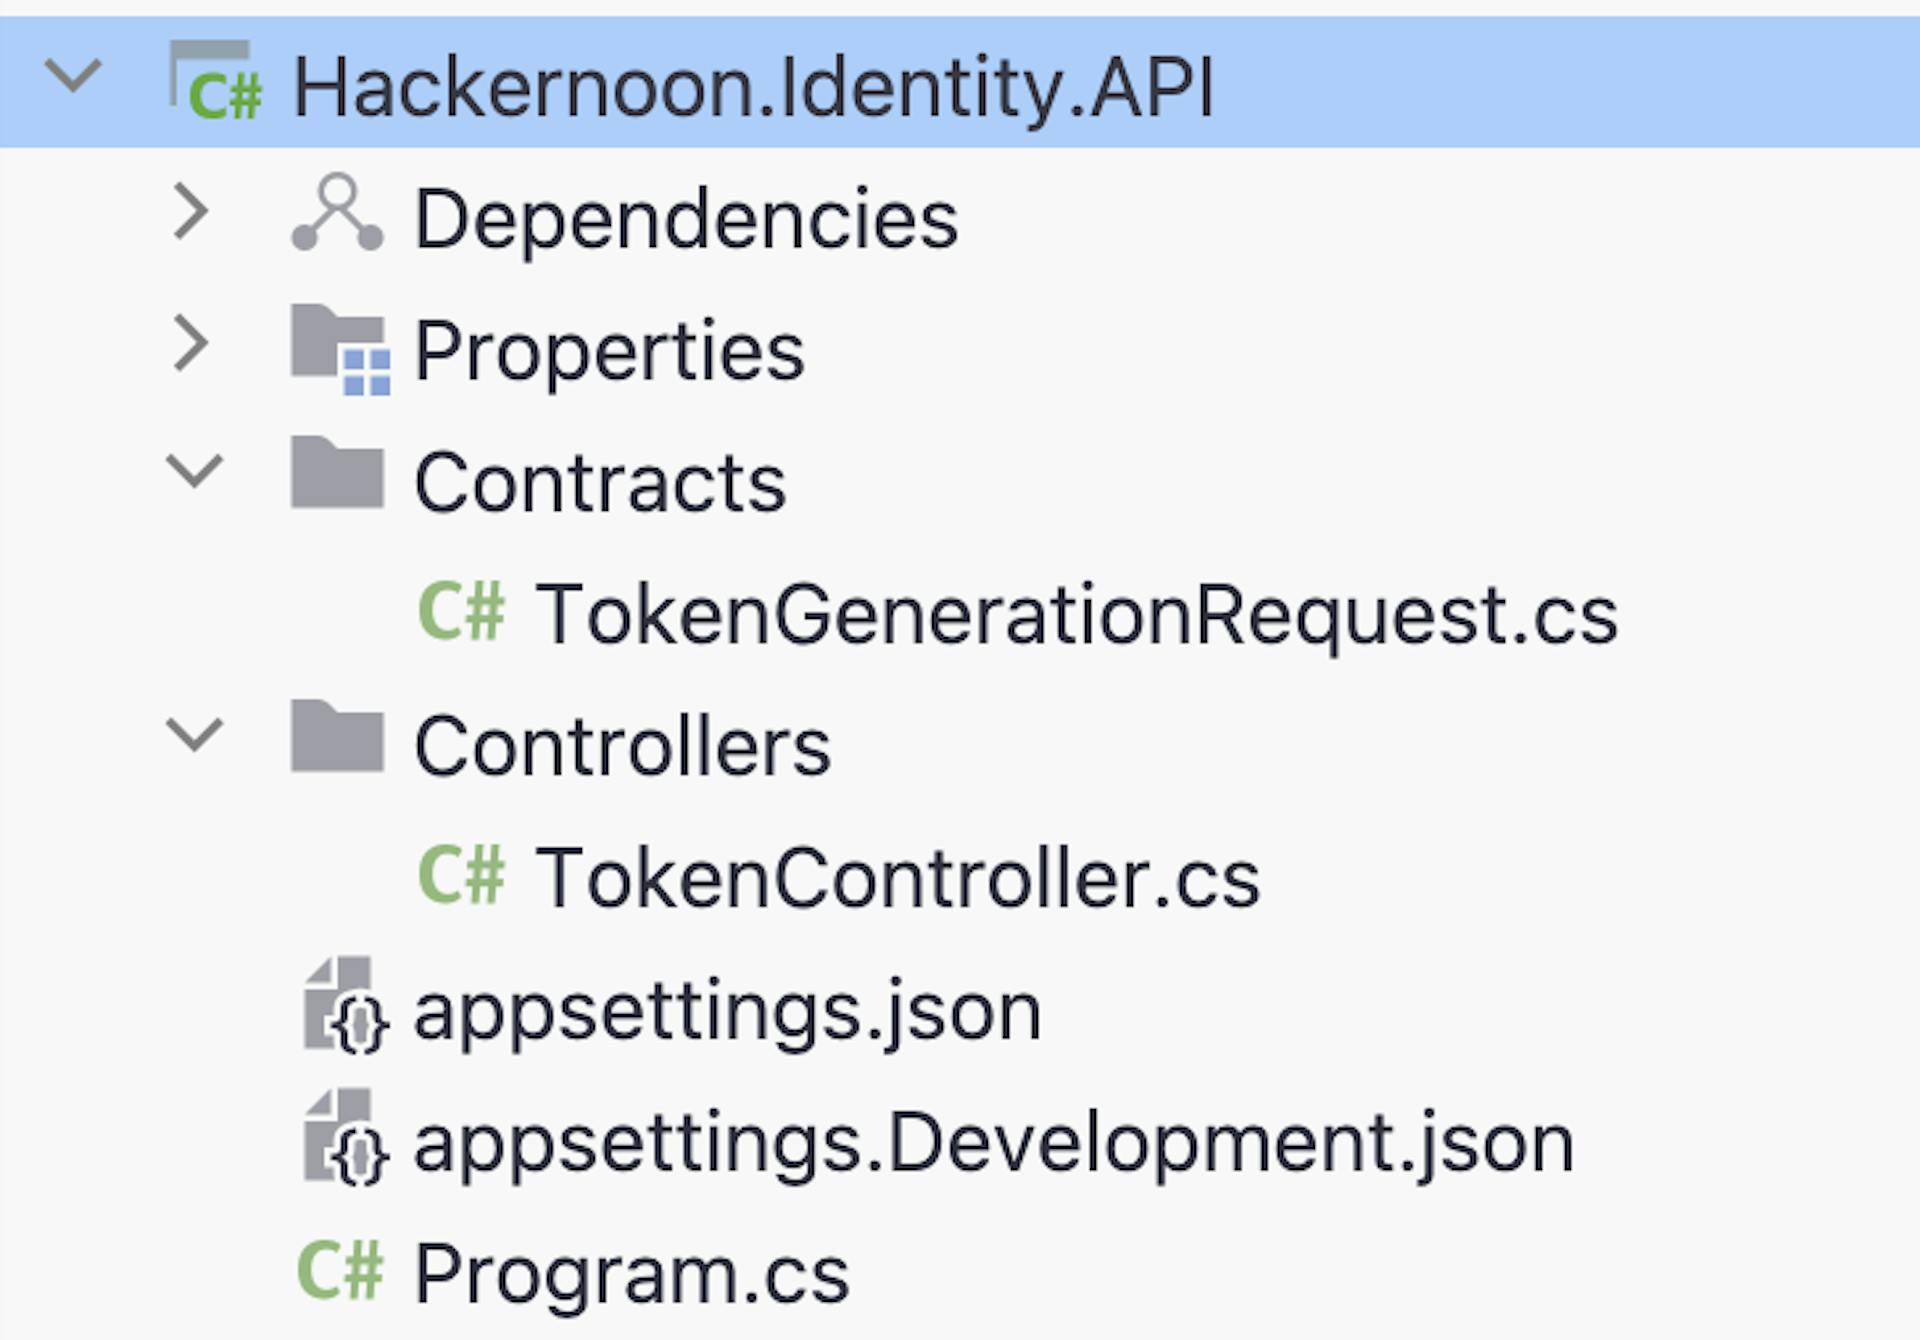Click the Properties folder icon
1920x1340 pixels.
click(340, 350)
